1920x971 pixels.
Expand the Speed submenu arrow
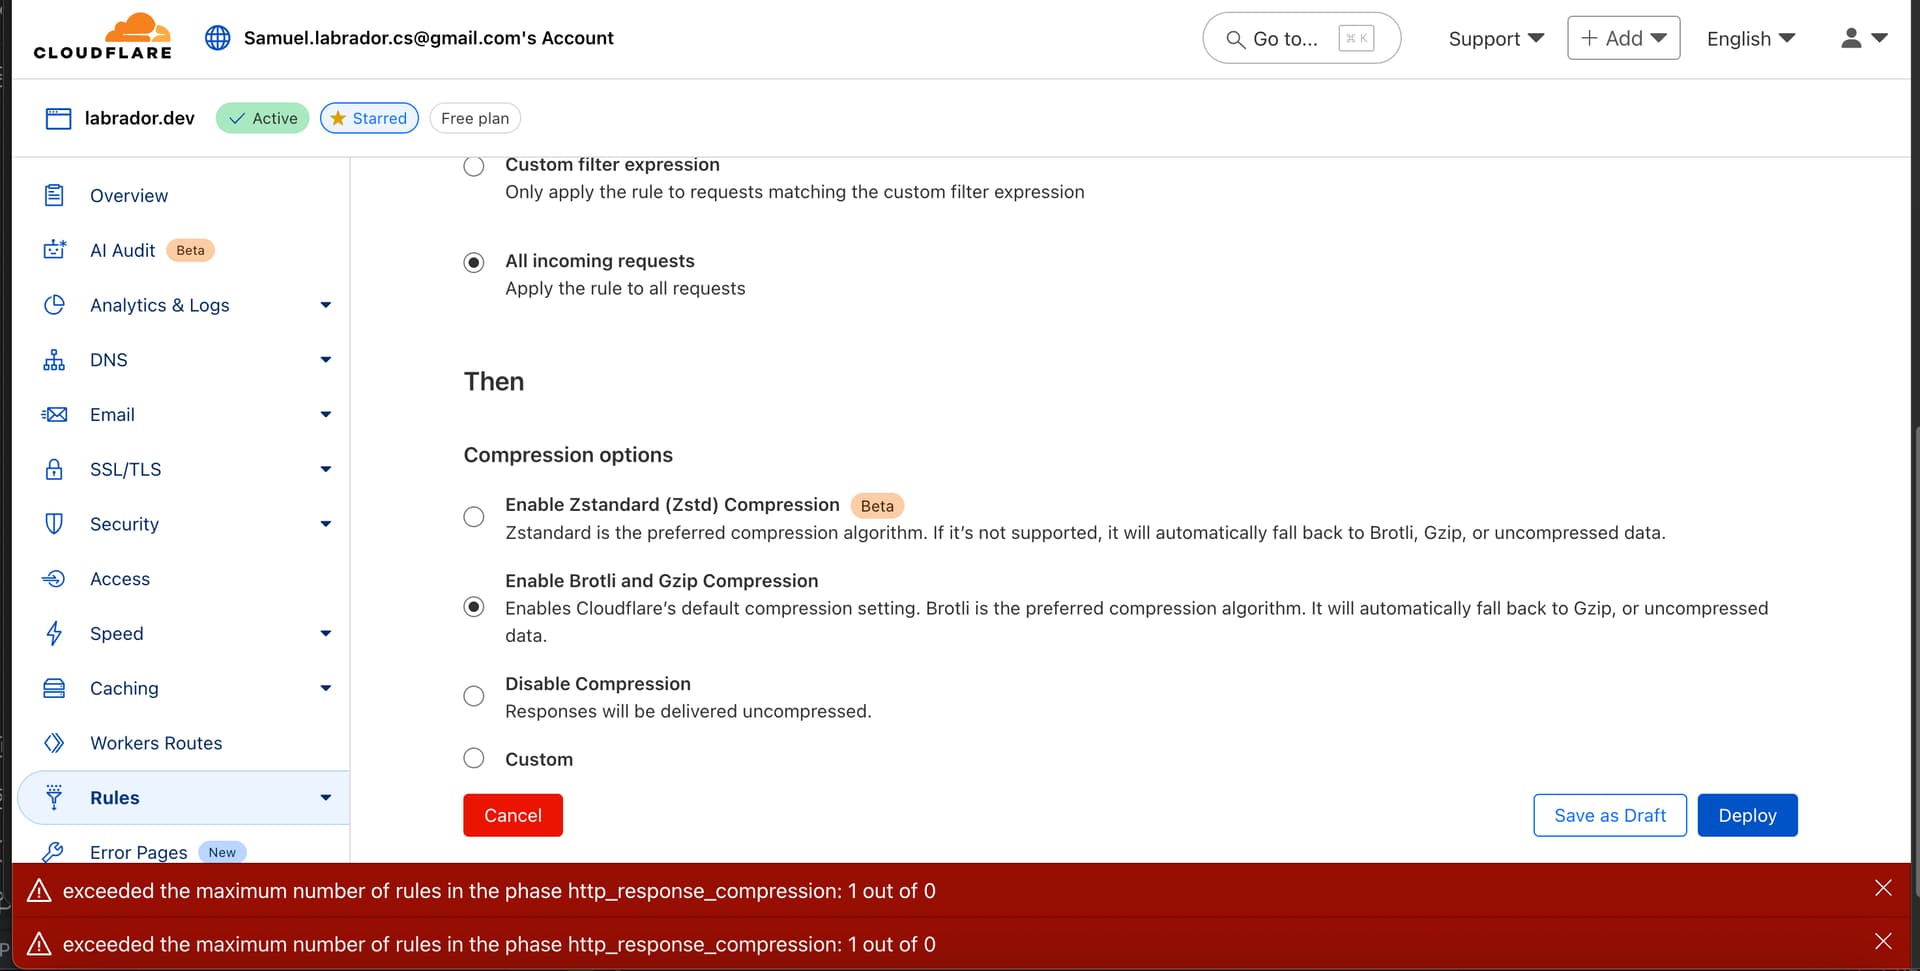tap(325, 633)
